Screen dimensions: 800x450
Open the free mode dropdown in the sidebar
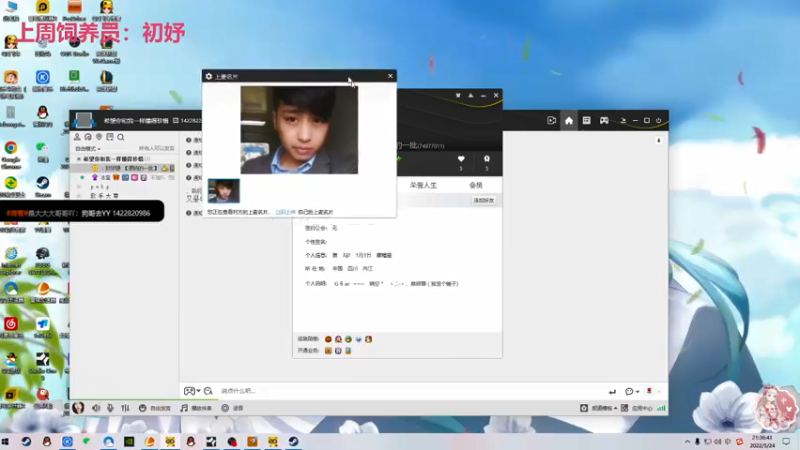[88, 148]
